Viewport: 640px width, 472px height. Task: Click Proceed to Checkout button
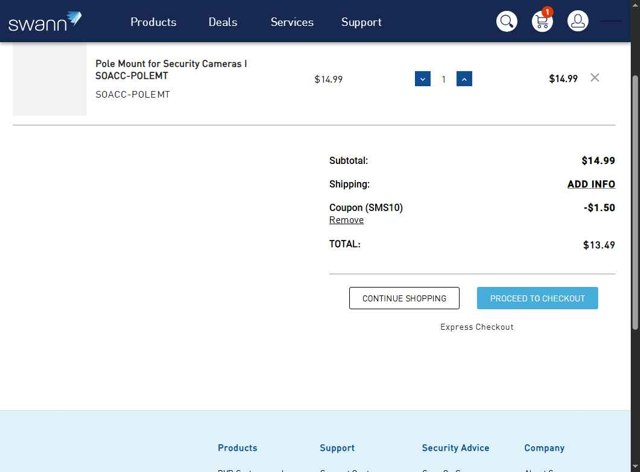537,298
